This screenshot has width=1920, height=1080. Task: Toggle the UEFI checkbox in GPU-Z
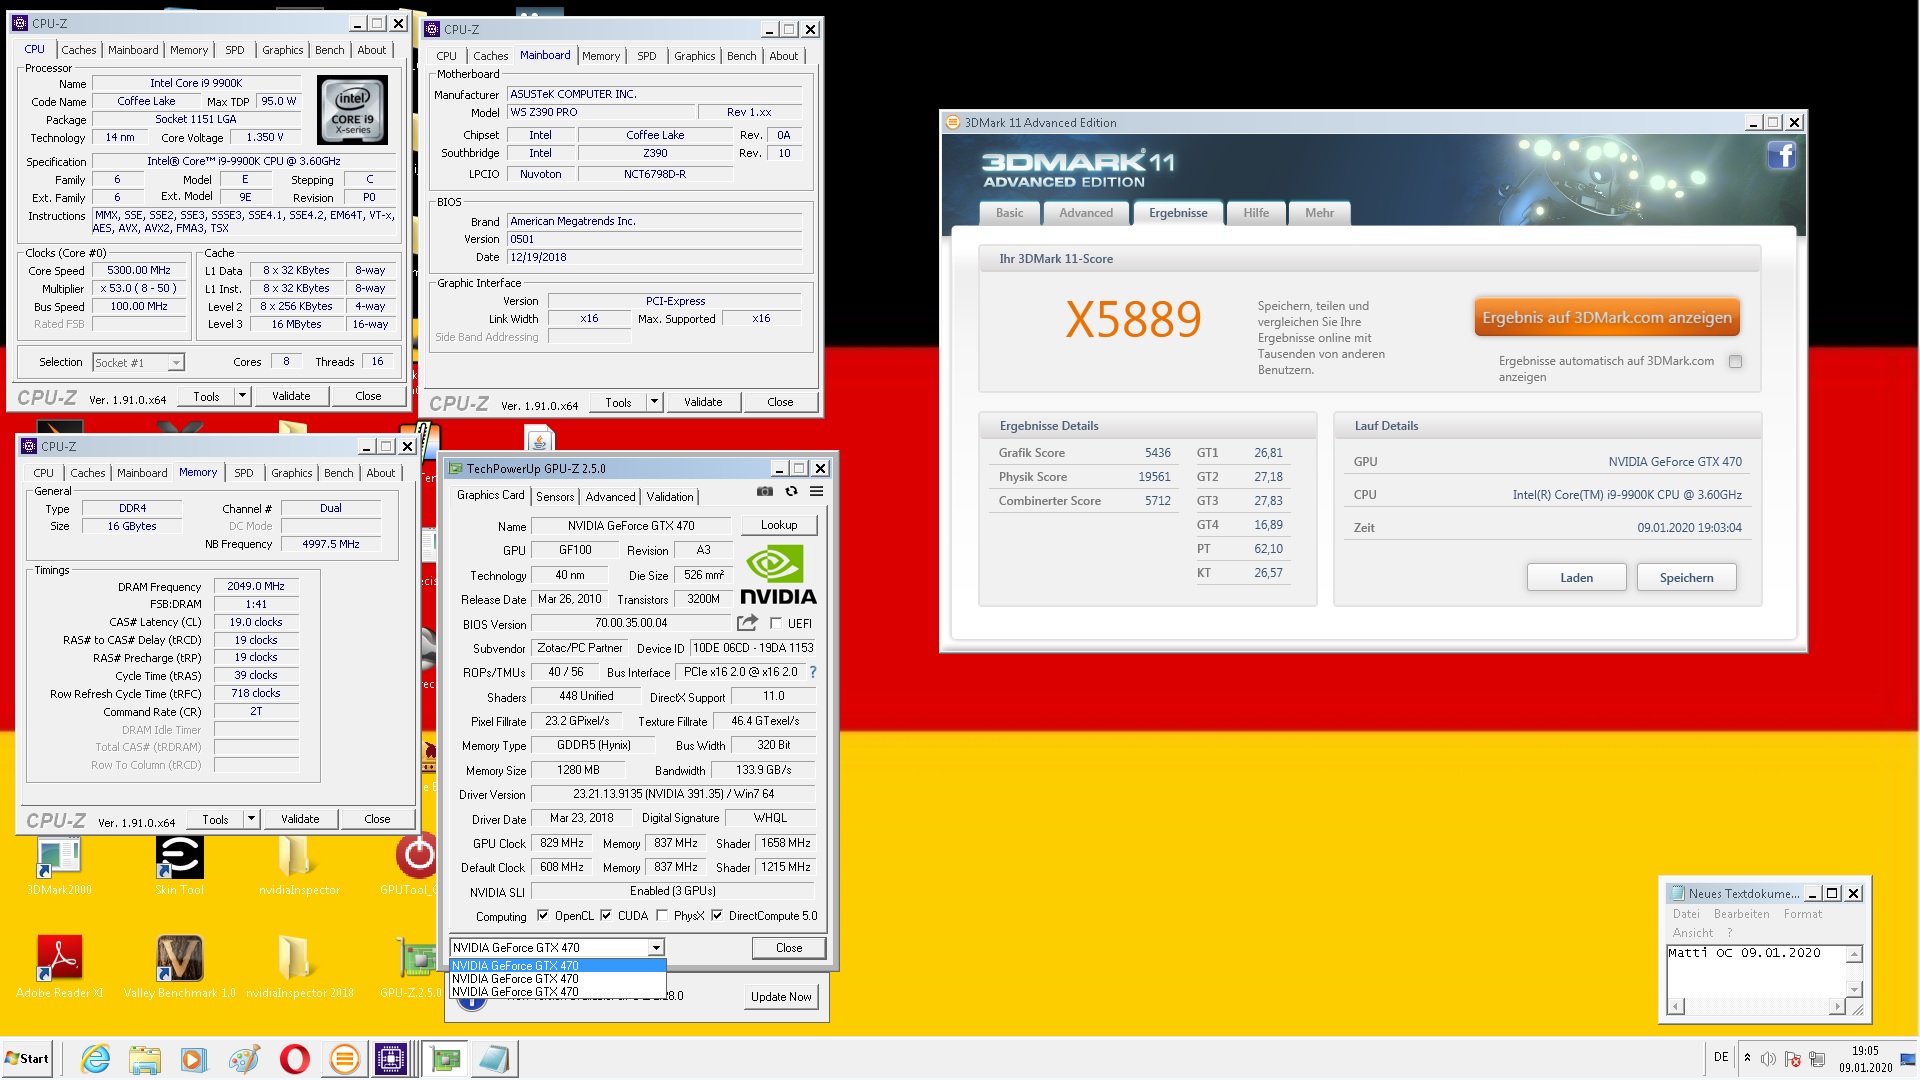pyautogui.click(x=776, y=624)
